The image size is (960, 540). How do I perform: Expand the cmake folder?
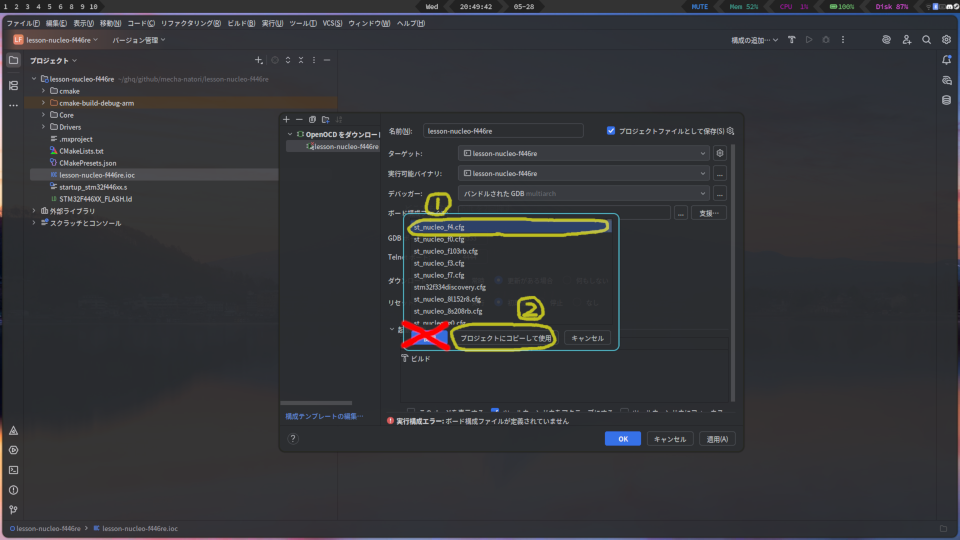[43, 91]
